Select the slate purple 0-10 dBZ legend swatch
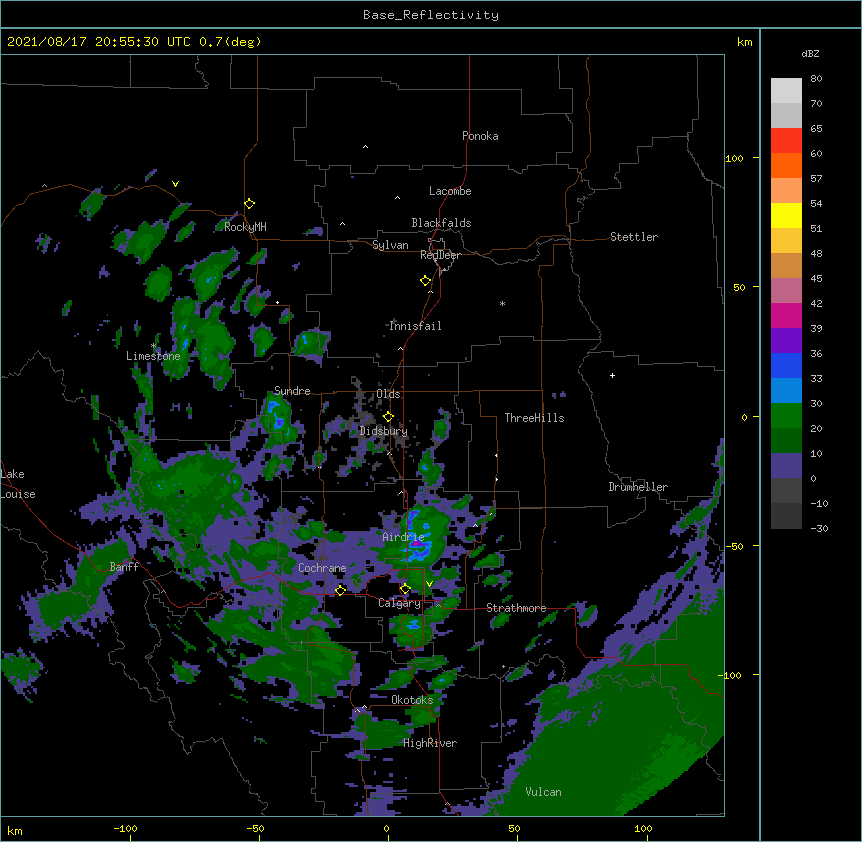The height and width of the screenshot is (842, 862). pos(786,466)
